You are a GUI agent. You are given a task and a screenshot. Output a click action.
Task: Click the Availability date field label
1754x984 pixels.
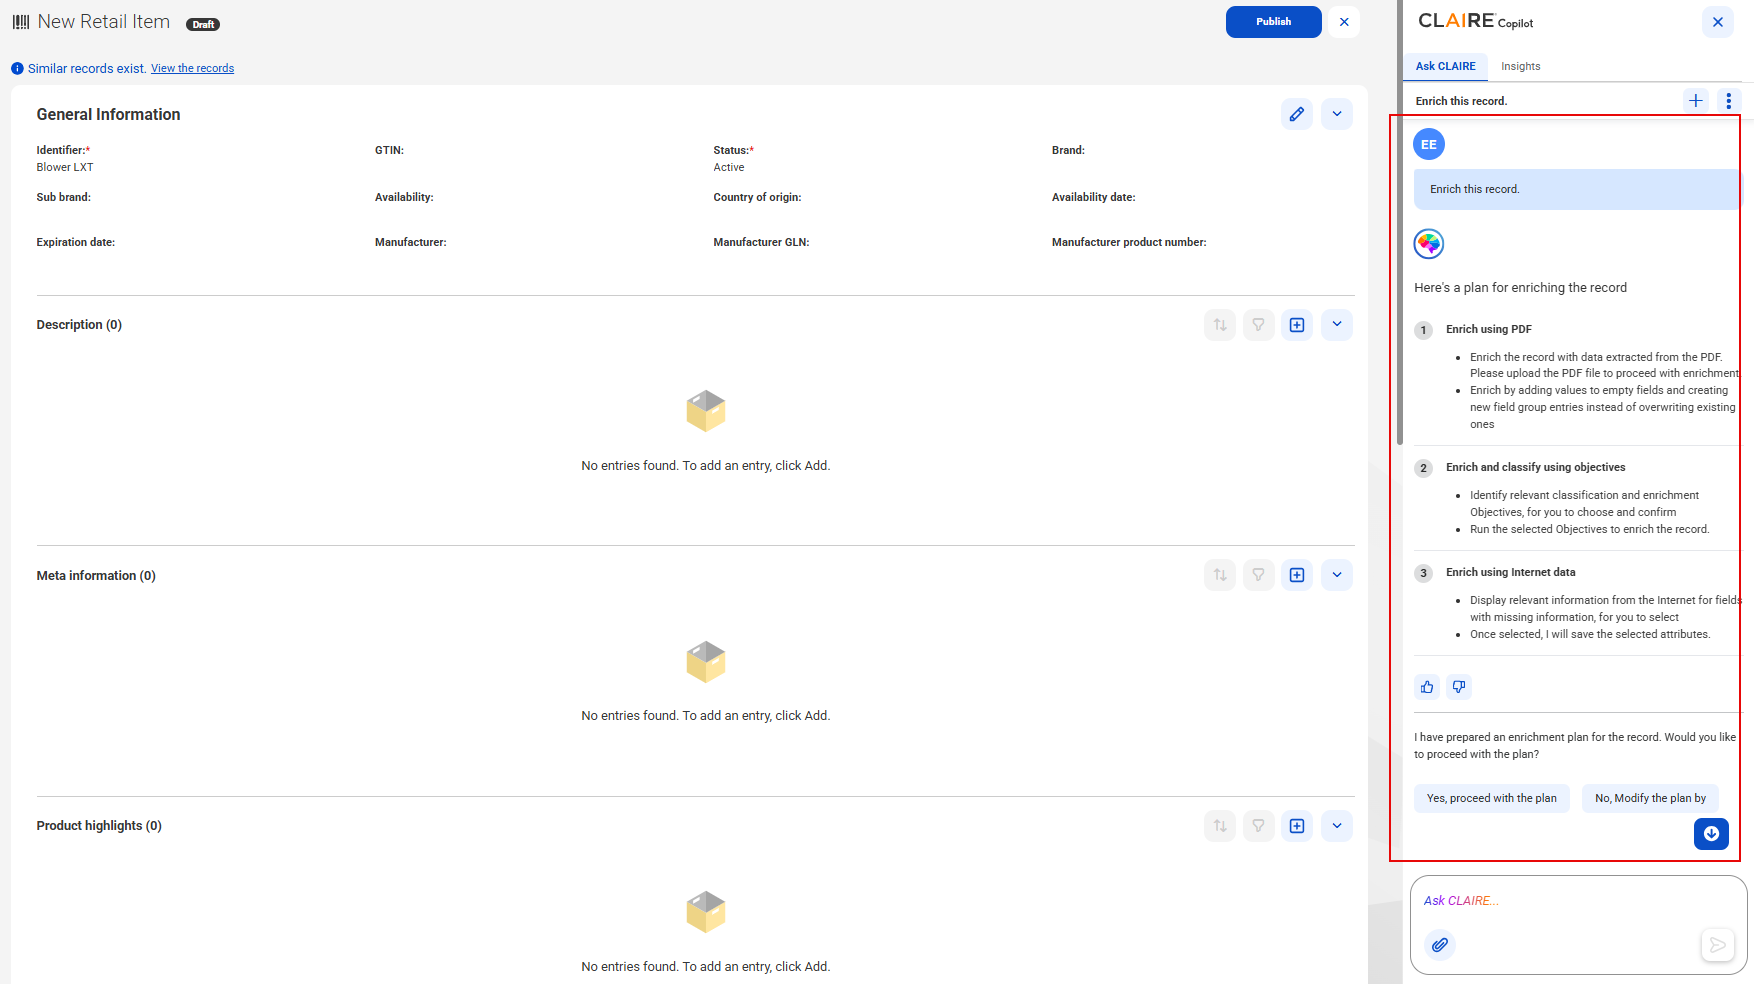click(1093, 197)
